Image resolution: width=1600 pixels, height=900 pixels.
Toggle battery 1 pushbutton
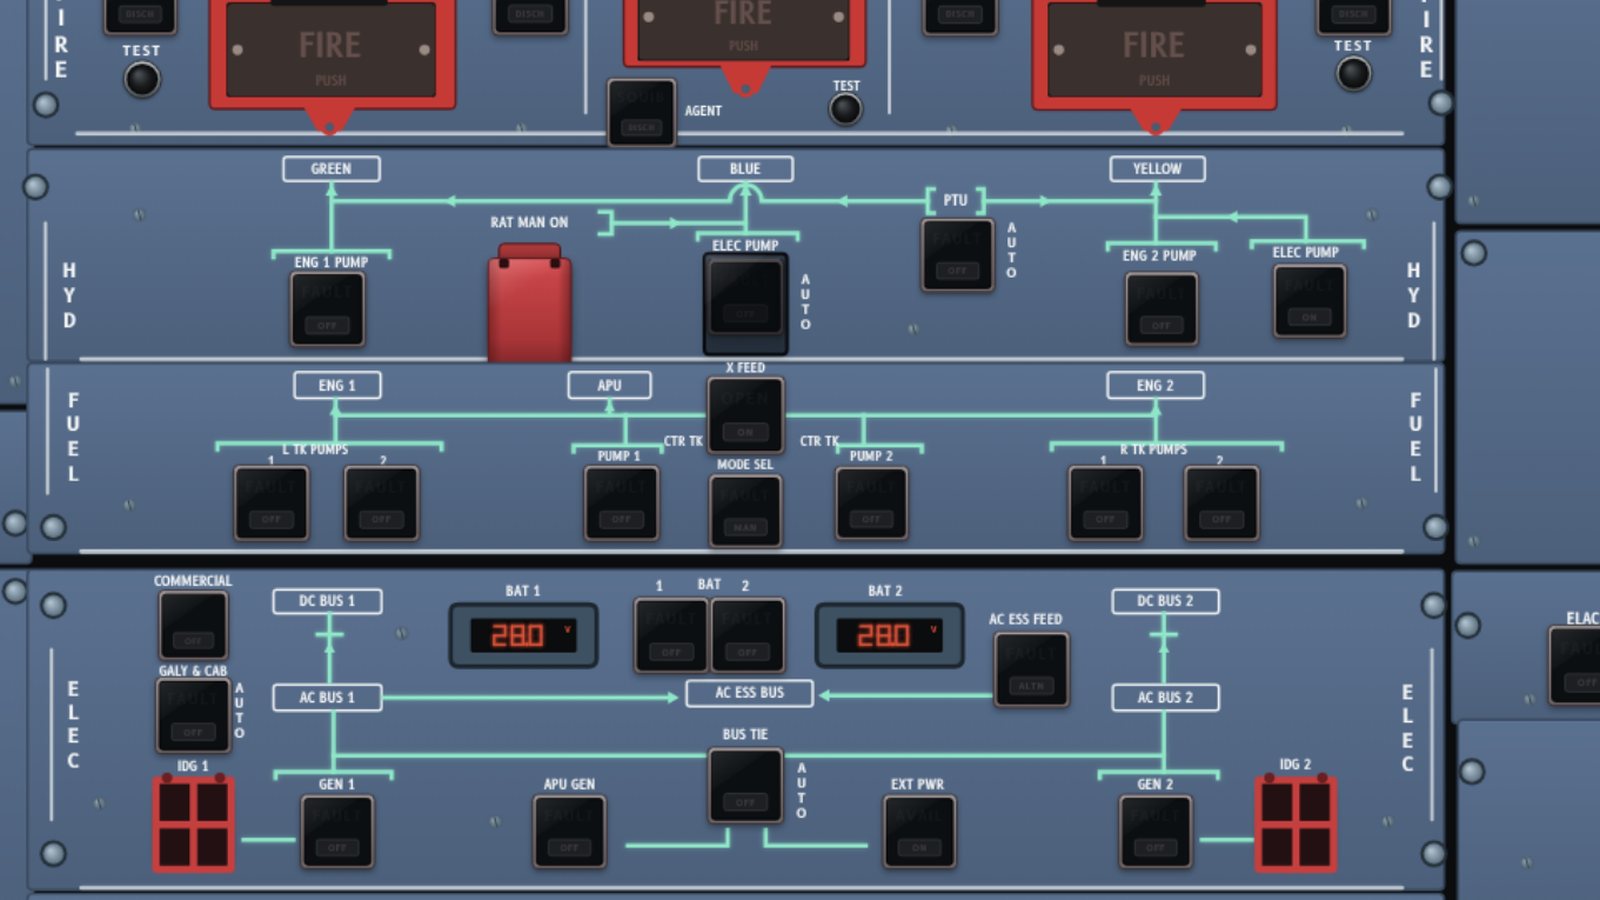(x=671, y=635)
